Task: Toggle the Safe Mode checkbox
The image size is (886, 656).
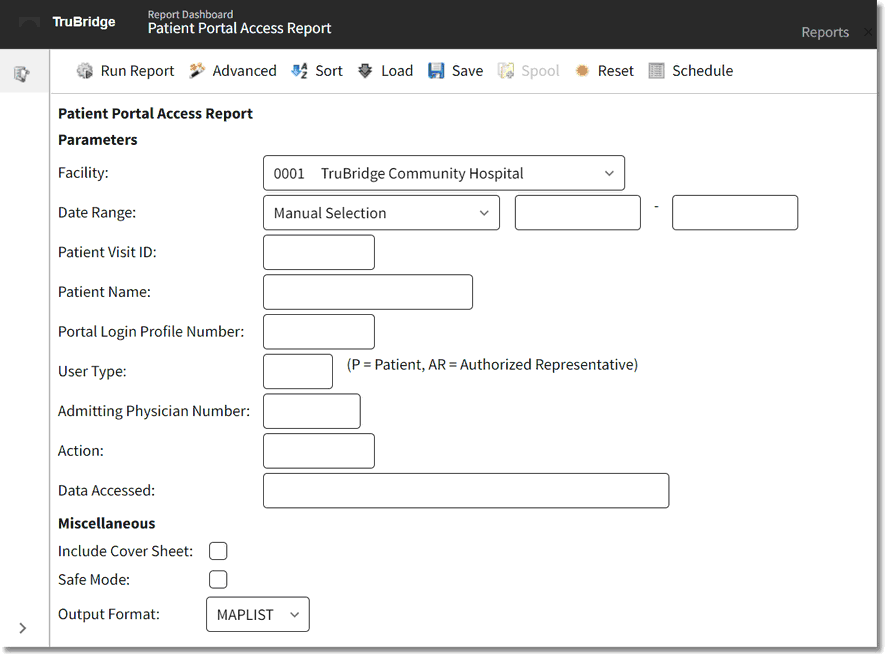Action: click(x=218, y=579)
